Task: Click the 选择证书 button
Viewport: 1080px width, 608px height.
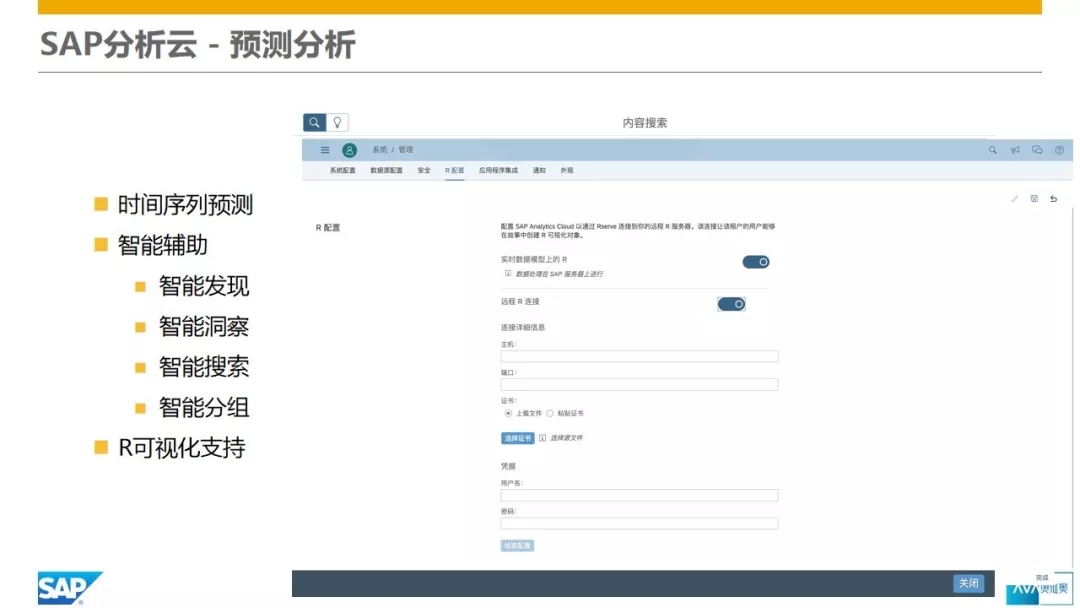Action: click(517, 438)
